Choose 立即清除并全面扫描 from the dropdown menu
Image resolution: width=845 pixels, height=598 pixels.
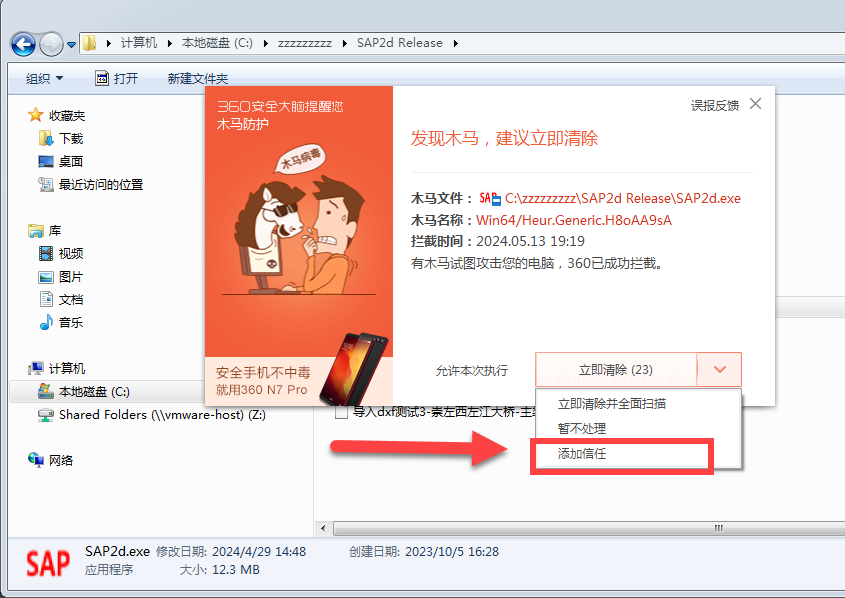pyautogui.click(x=612, y=404)
